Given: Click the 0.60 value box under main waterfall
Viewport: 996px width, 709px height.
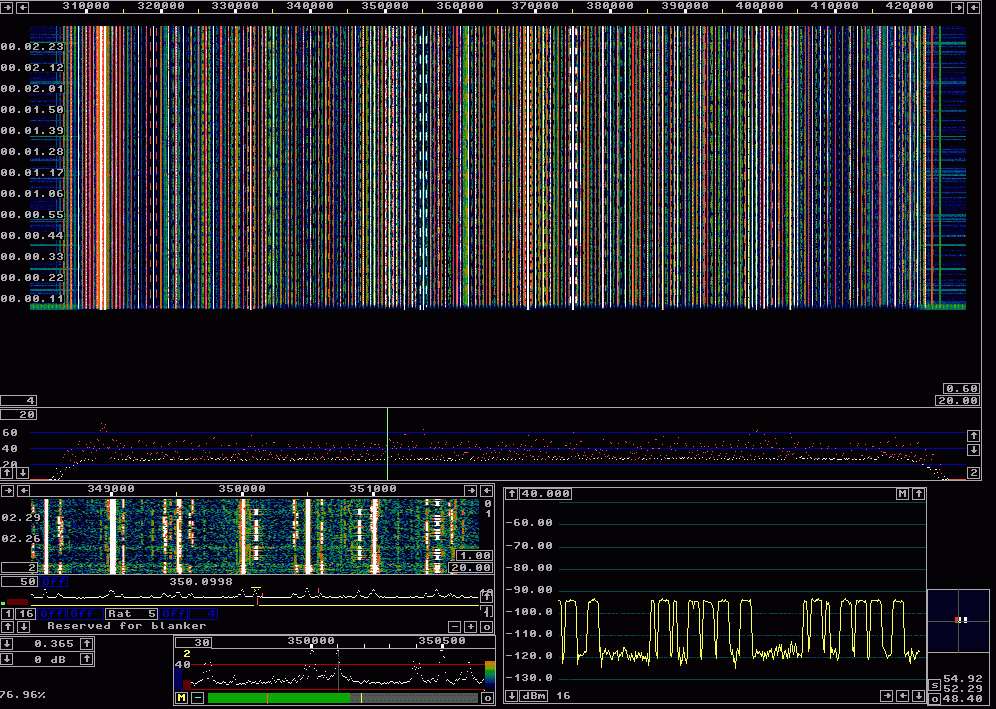Looking at the screenshot, I should point(961,389).
